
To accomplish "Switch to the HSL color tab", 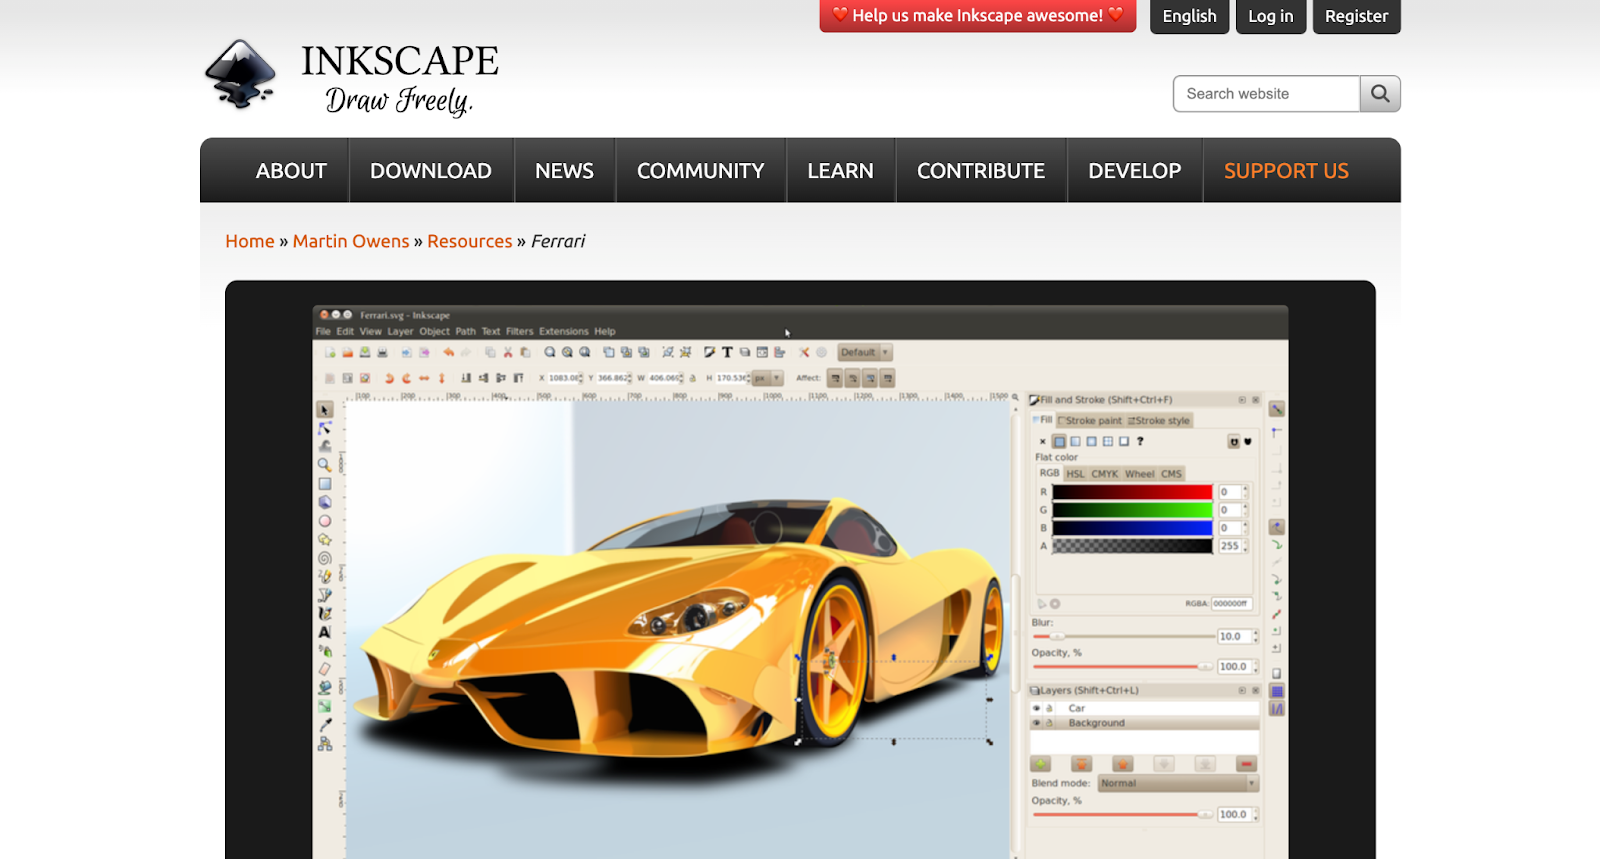I will coord(1075,474).
